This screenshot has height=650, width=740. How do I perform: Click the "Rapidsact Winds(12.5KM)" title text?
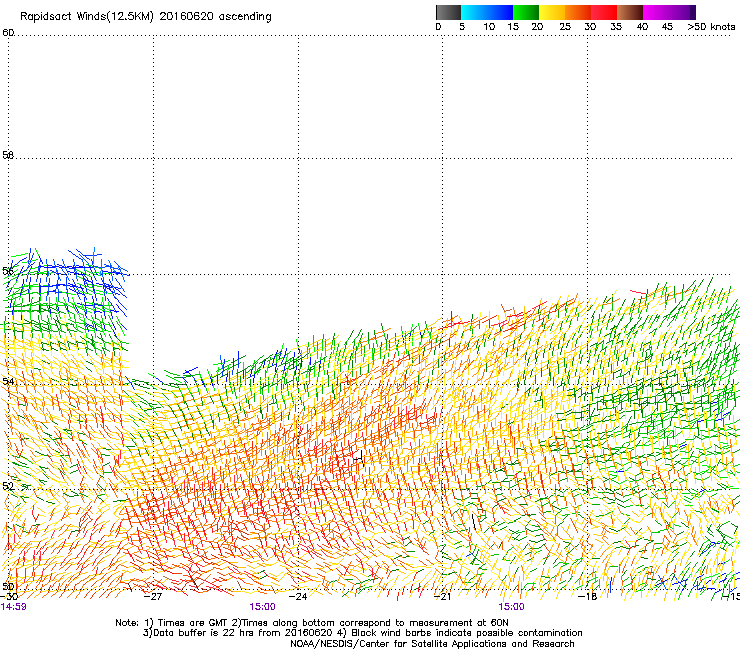[x=87, y=17]
